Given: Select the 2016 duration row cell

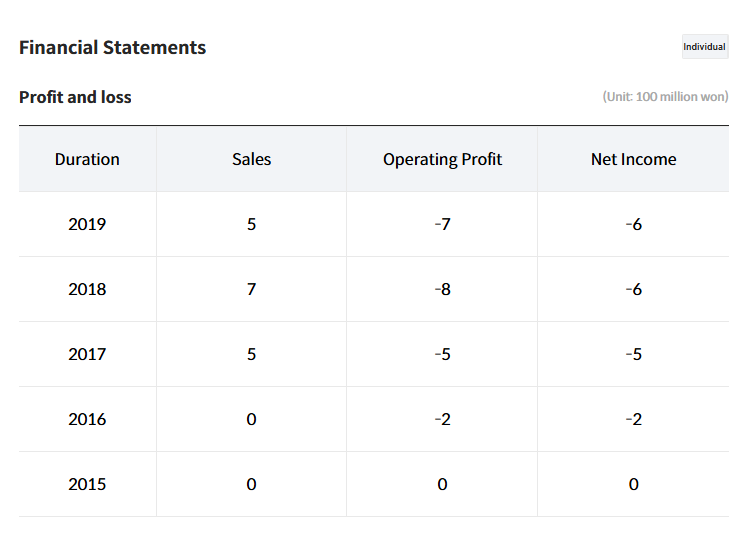Looking at the screenshot, I should 87,419.
